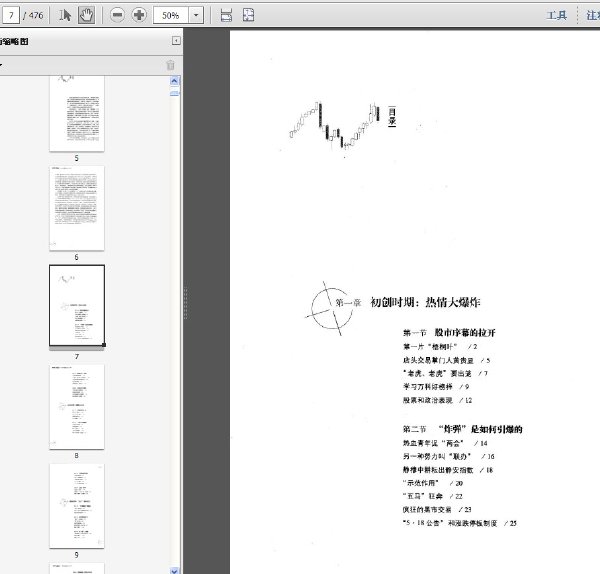Click the contents entry ending in / 16

point(448,456)
